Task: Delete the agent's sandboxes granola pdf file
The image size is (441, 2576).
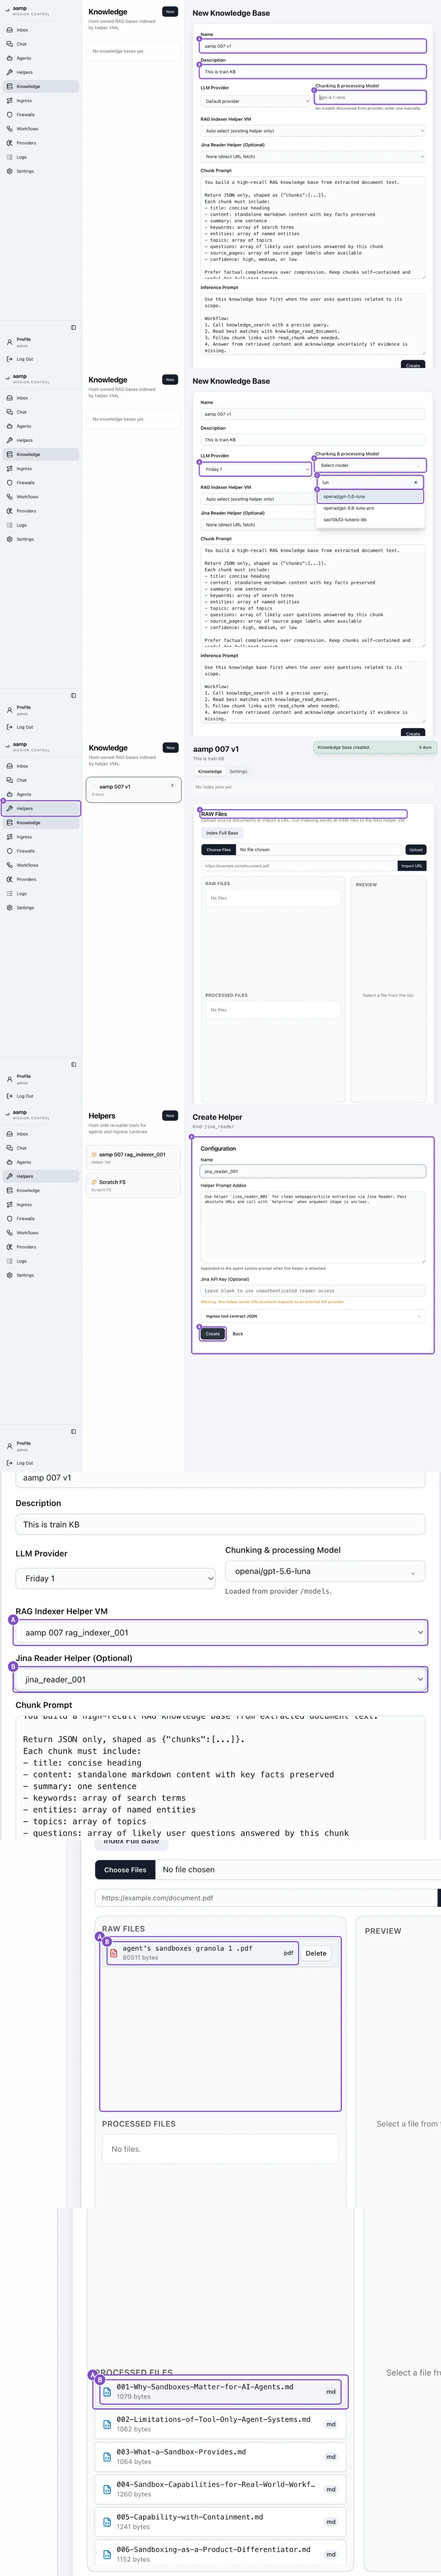Action: click(316, 1953)
